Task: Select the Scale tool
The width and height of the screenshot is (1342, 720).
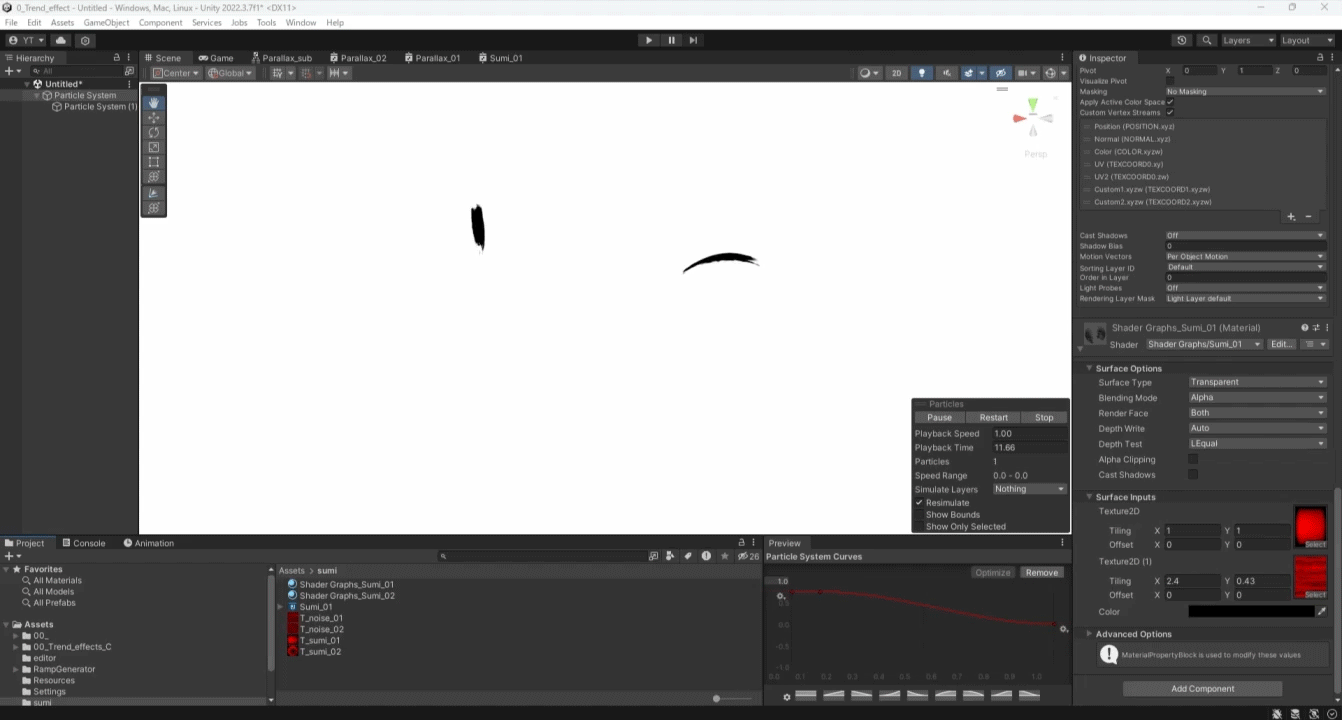Action: tap(154, 147)
